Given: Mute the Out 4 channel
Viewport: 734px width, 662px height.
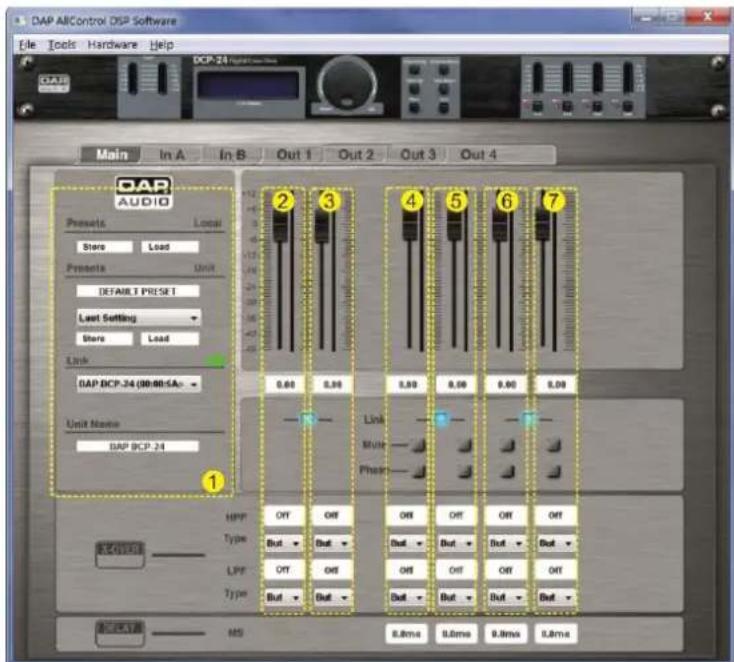Looking at the screenshot, I should click(554, 445).
